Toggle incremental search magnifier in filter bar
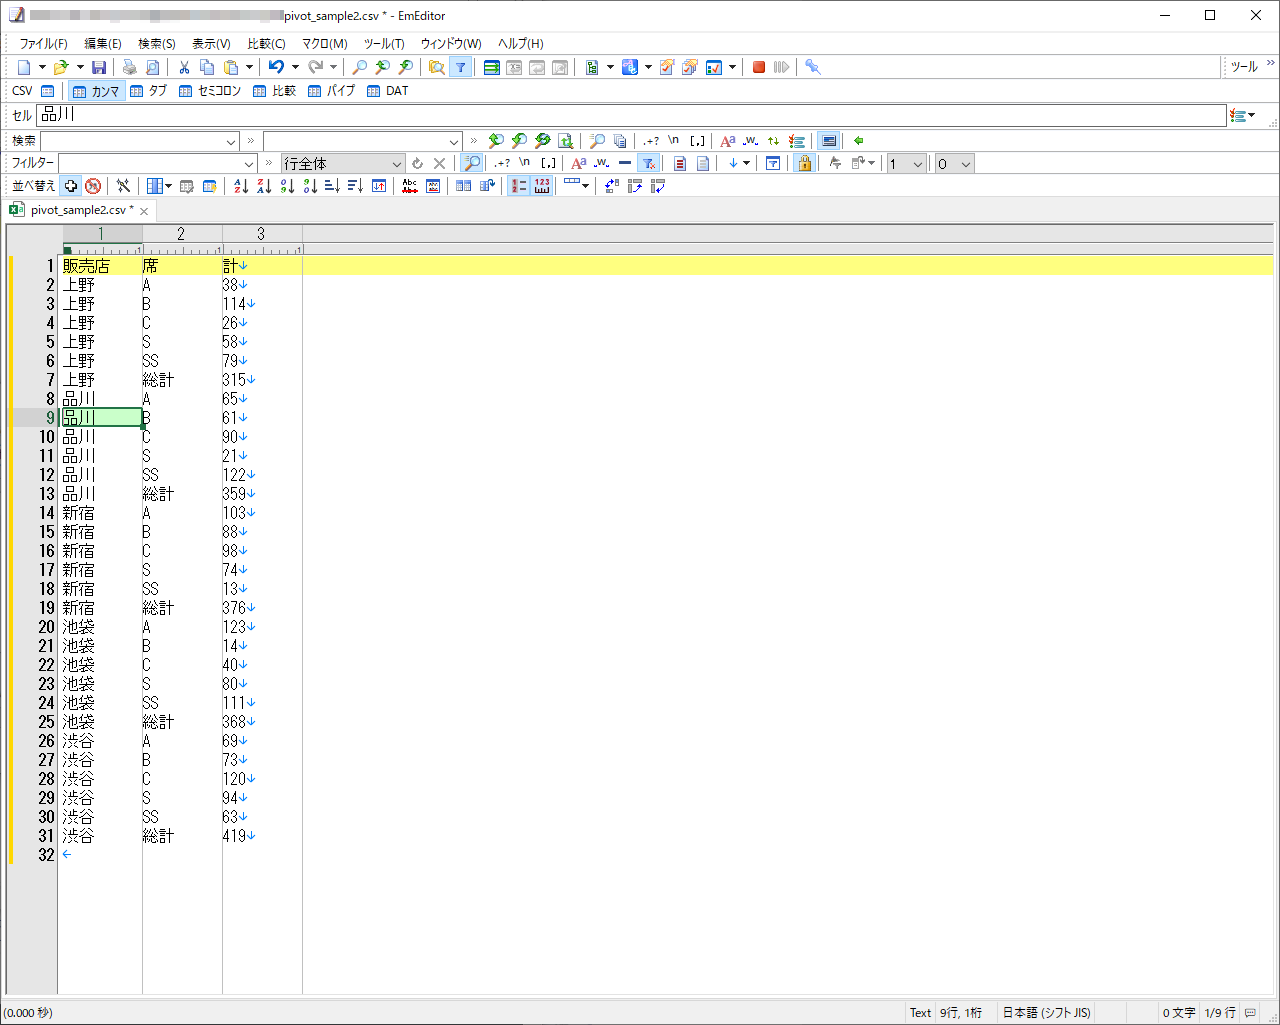The image size is (1280, 1025). 472,163
